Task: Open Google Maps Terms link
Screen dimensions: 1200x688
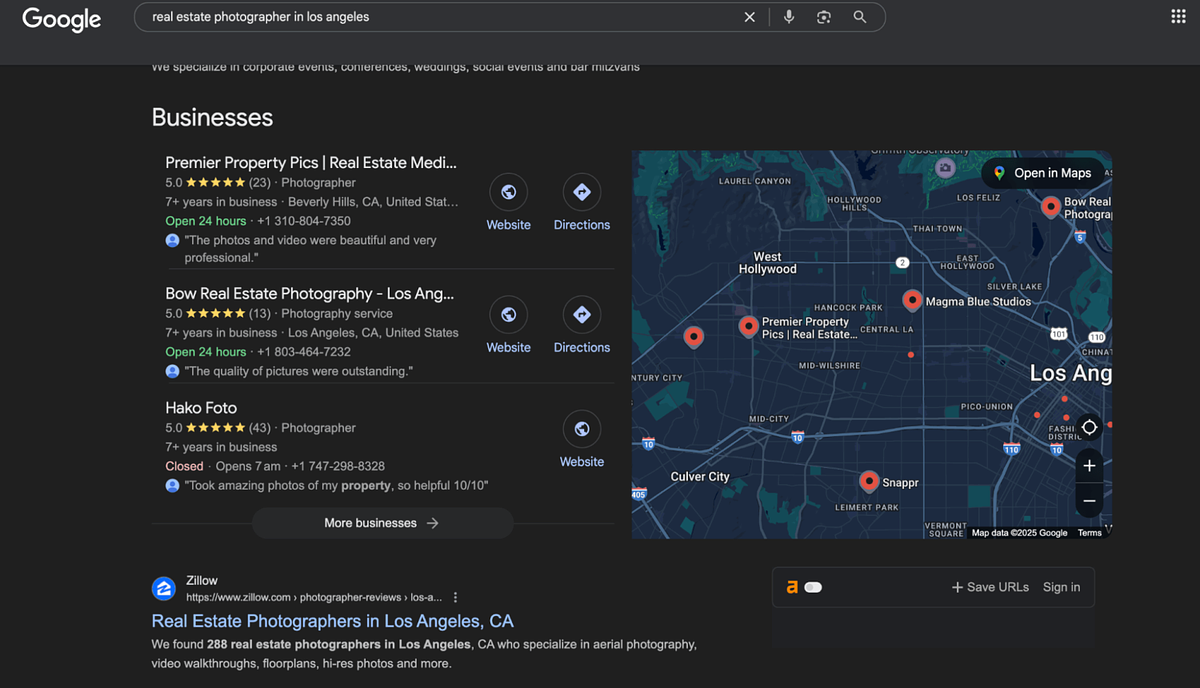Action: (x=1089, y=533)
